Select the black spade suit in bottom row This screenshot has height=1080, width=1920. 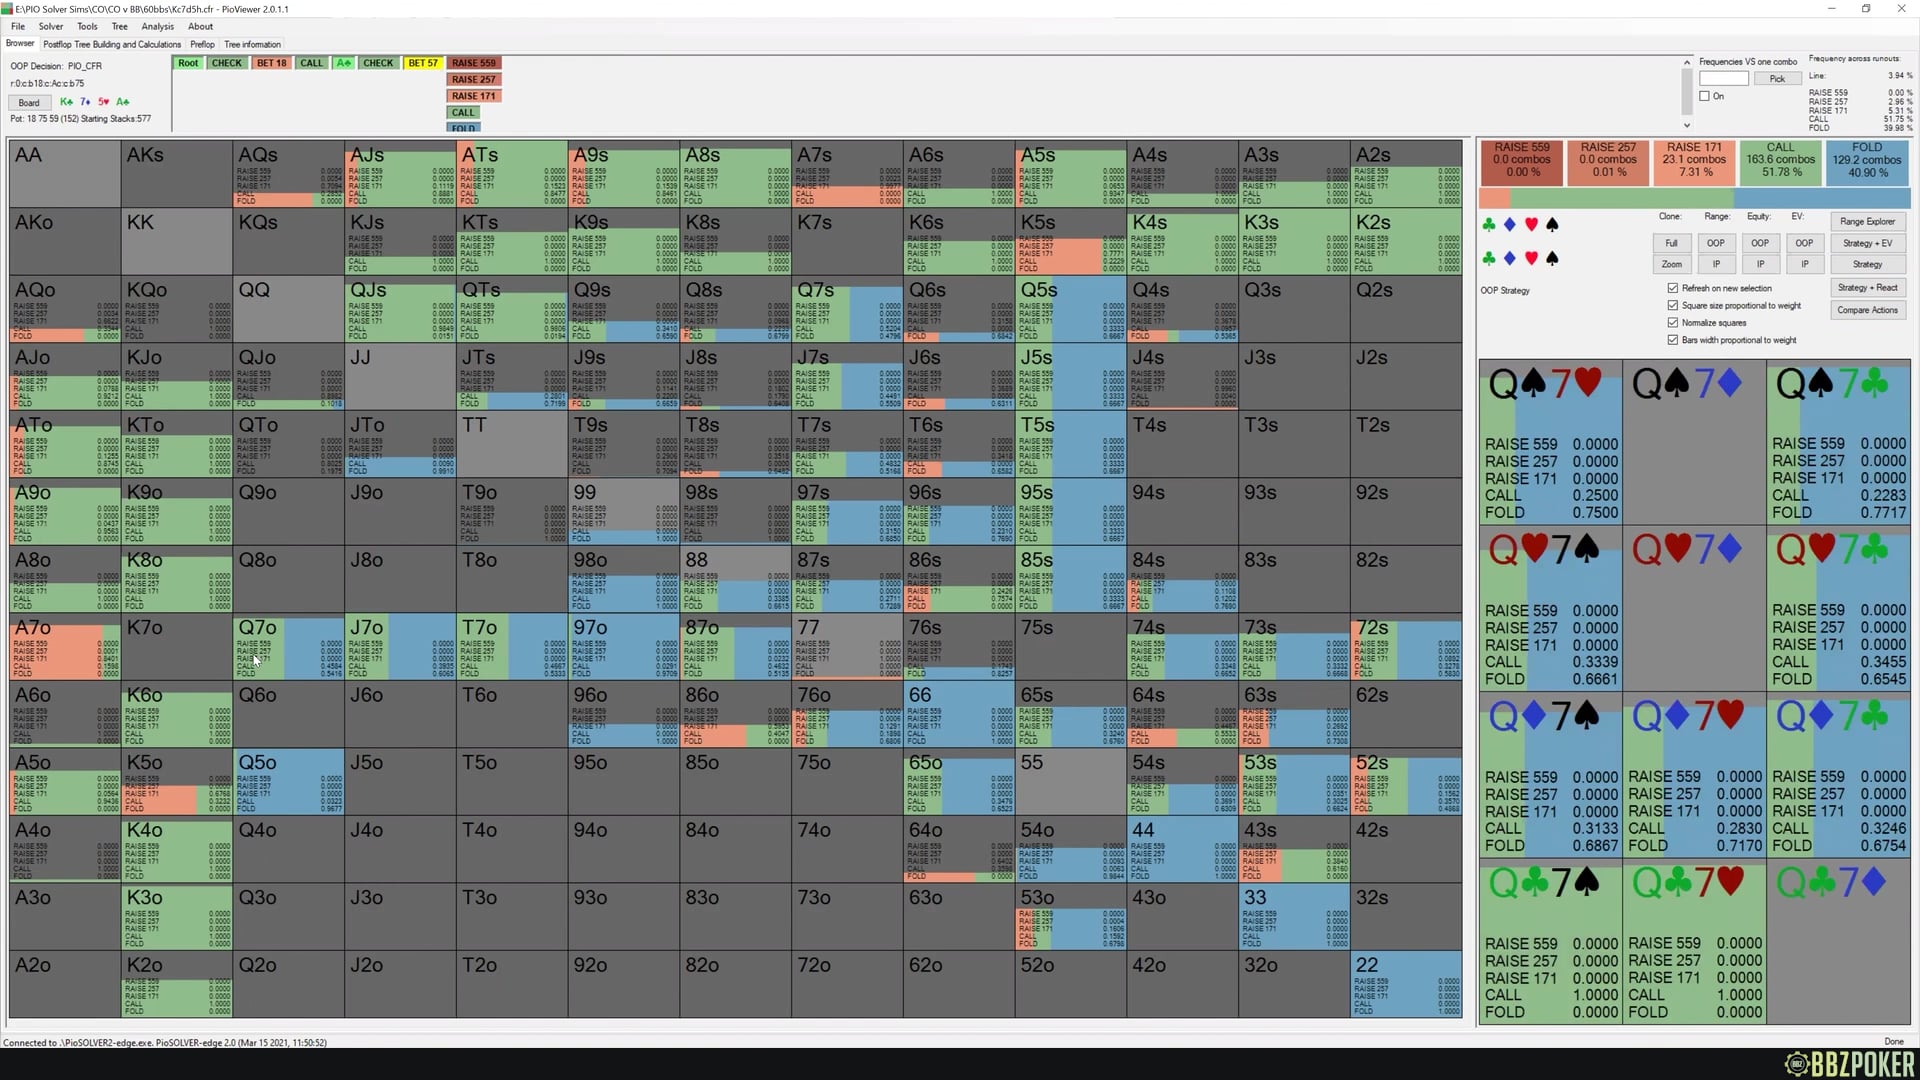click(x=1552, y=259)
